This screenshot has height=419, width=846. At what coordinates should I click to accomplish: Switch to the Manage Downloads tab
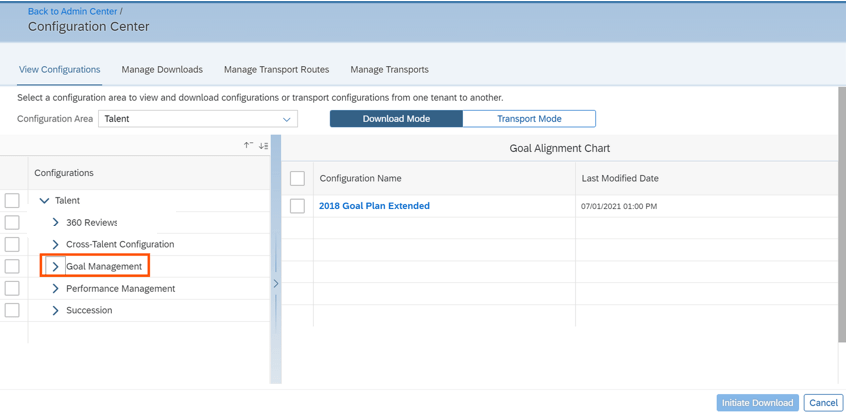point(162,70)
